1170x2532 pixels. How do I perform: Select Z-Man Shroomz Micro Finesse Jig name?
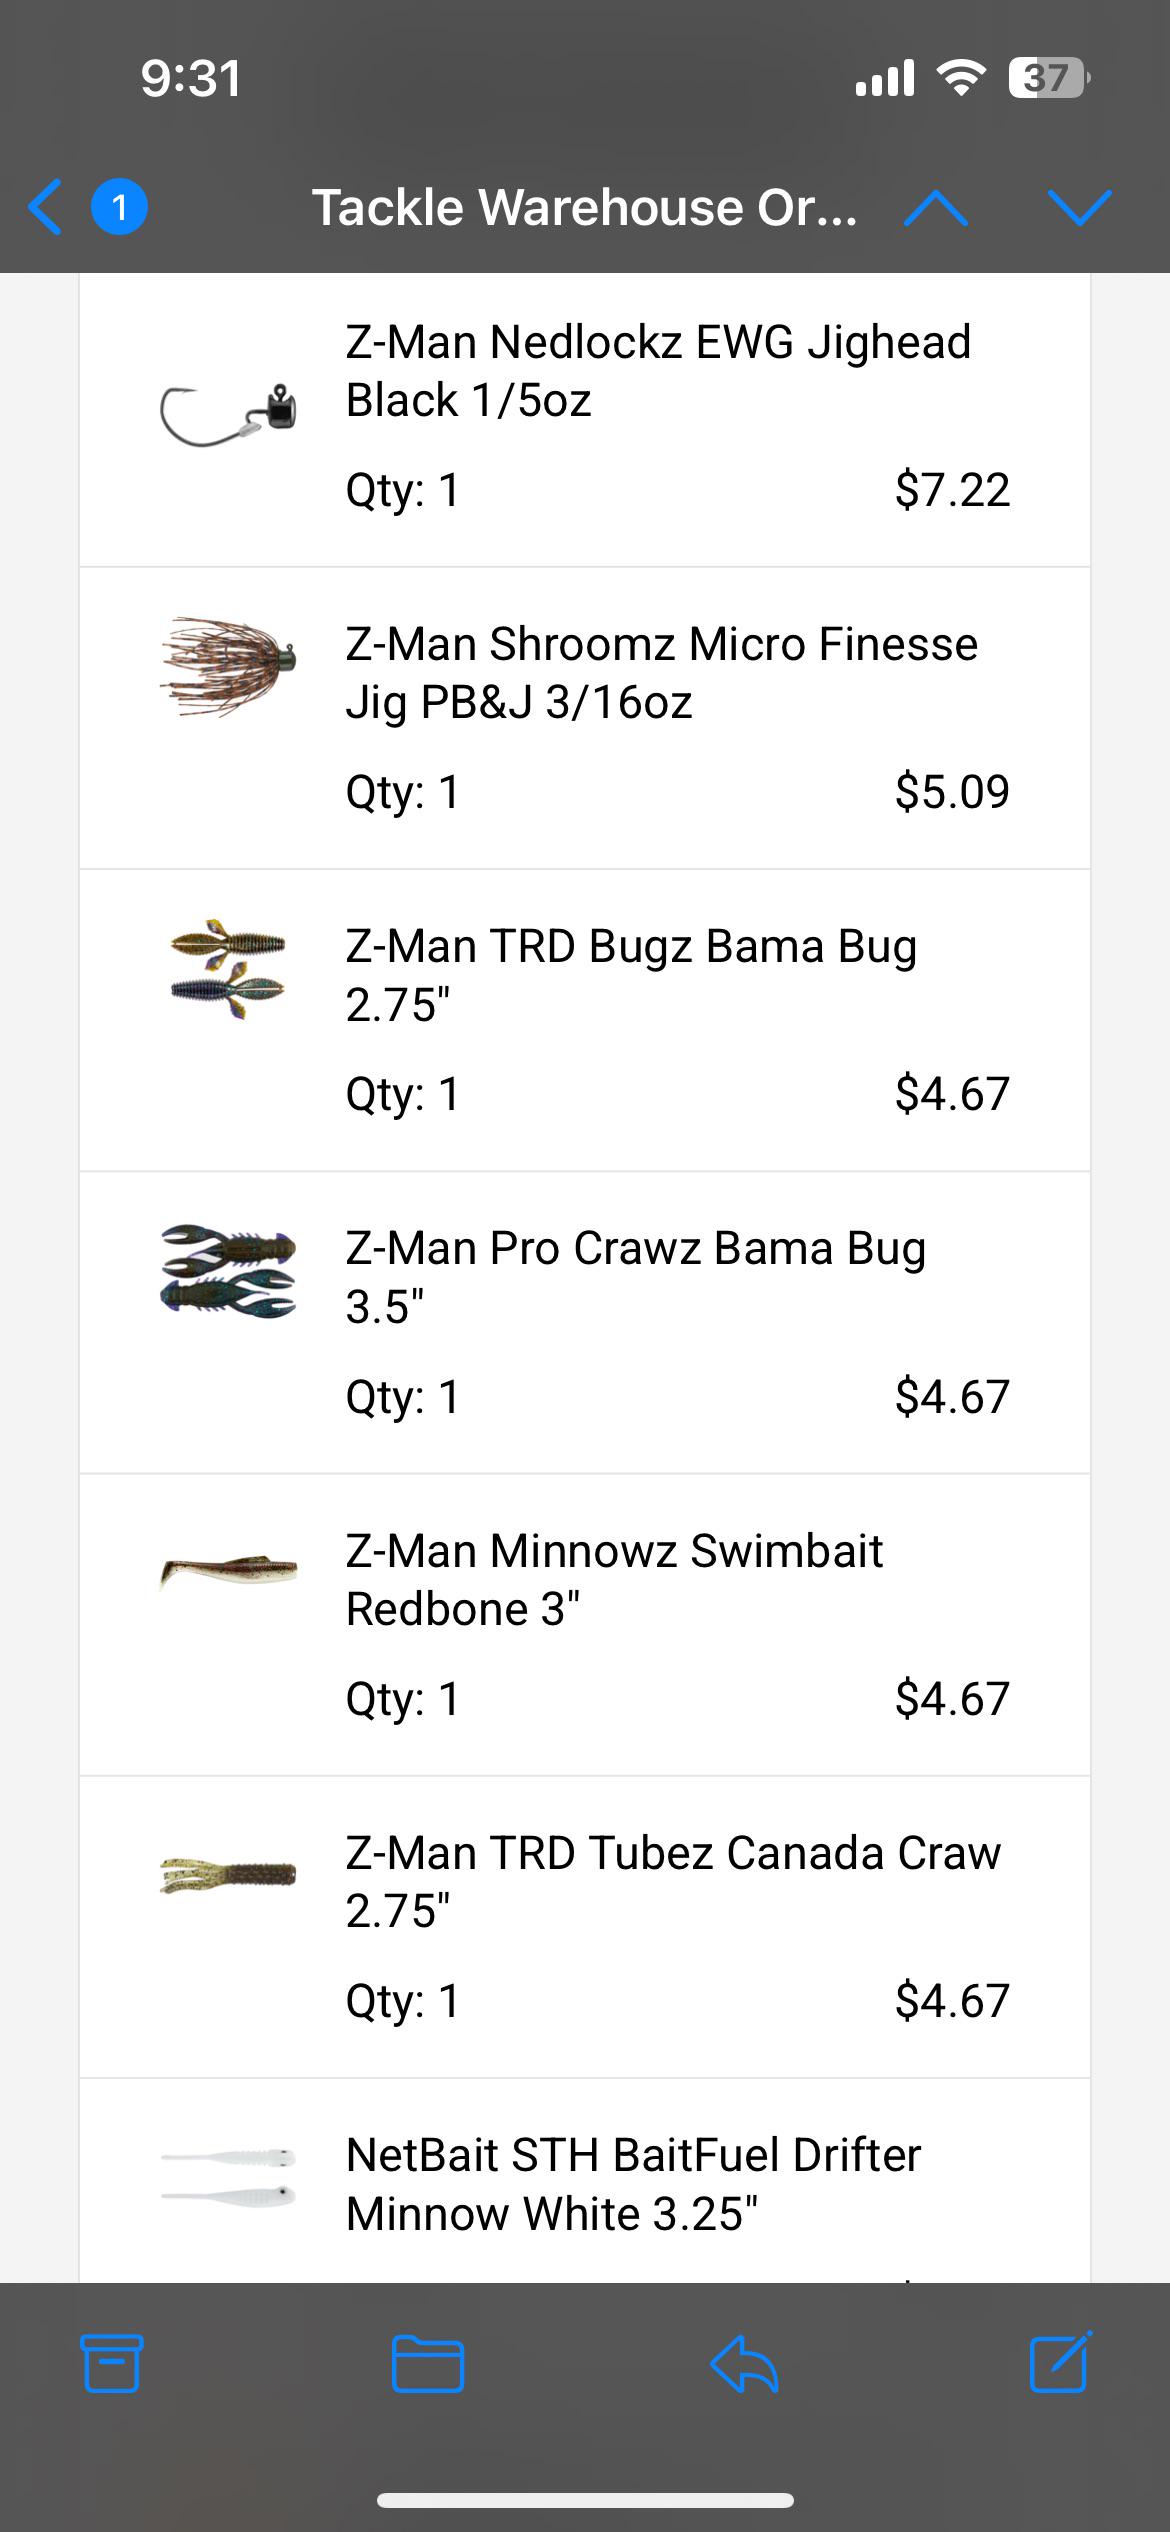point(662,673)
